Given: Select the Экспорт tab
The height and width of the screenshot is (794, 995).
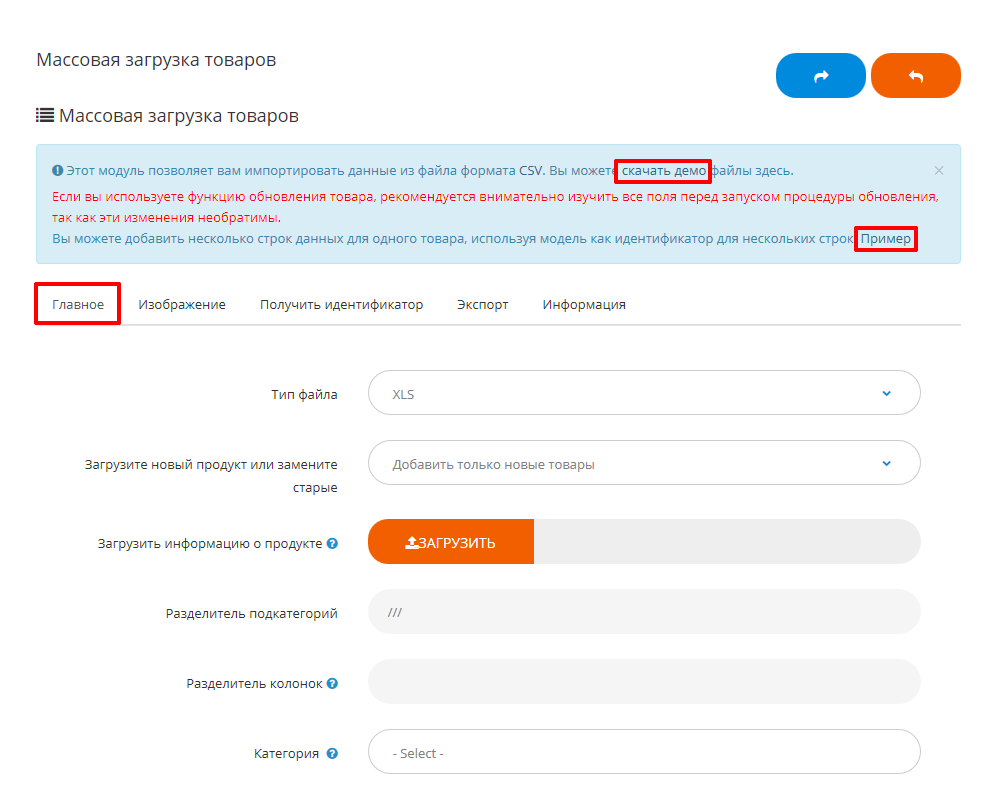Looking at the screenshot, I should [483, 304].
